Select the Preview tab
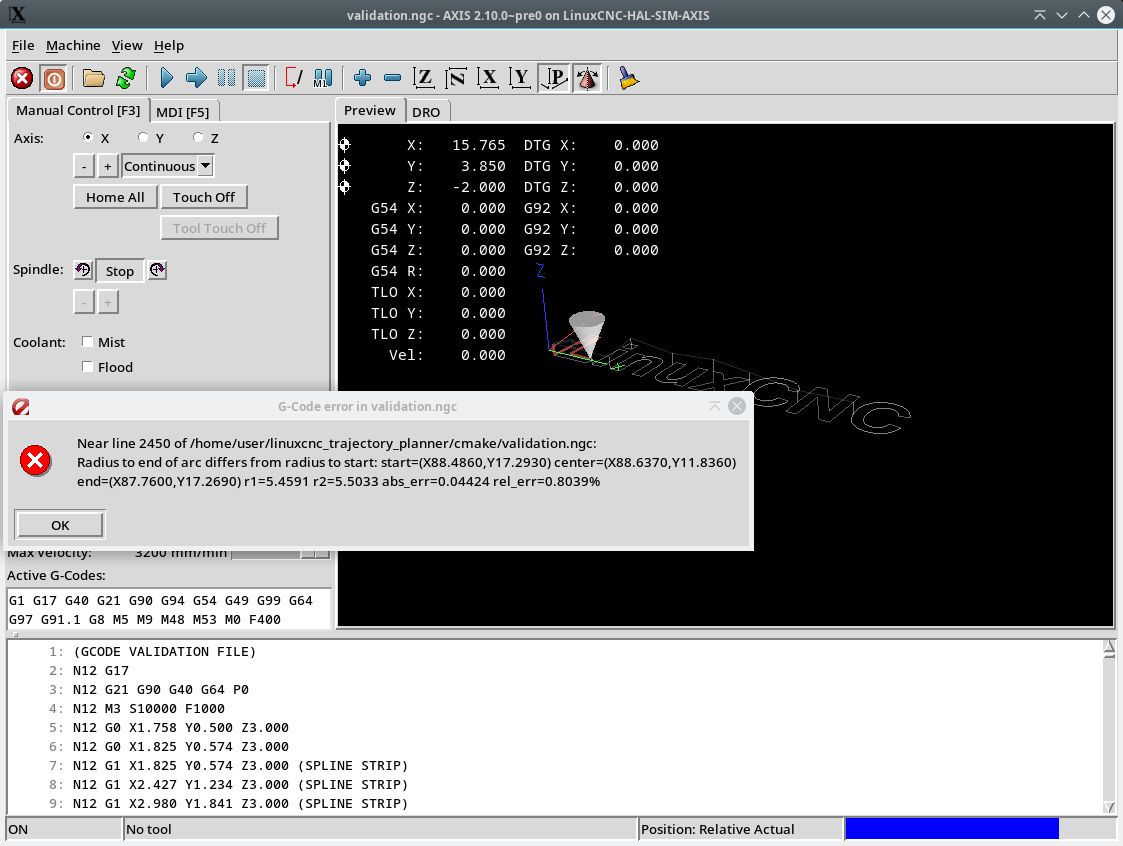Image resolution: width=1123 pixels, height=846 pixels. (370, 110)
